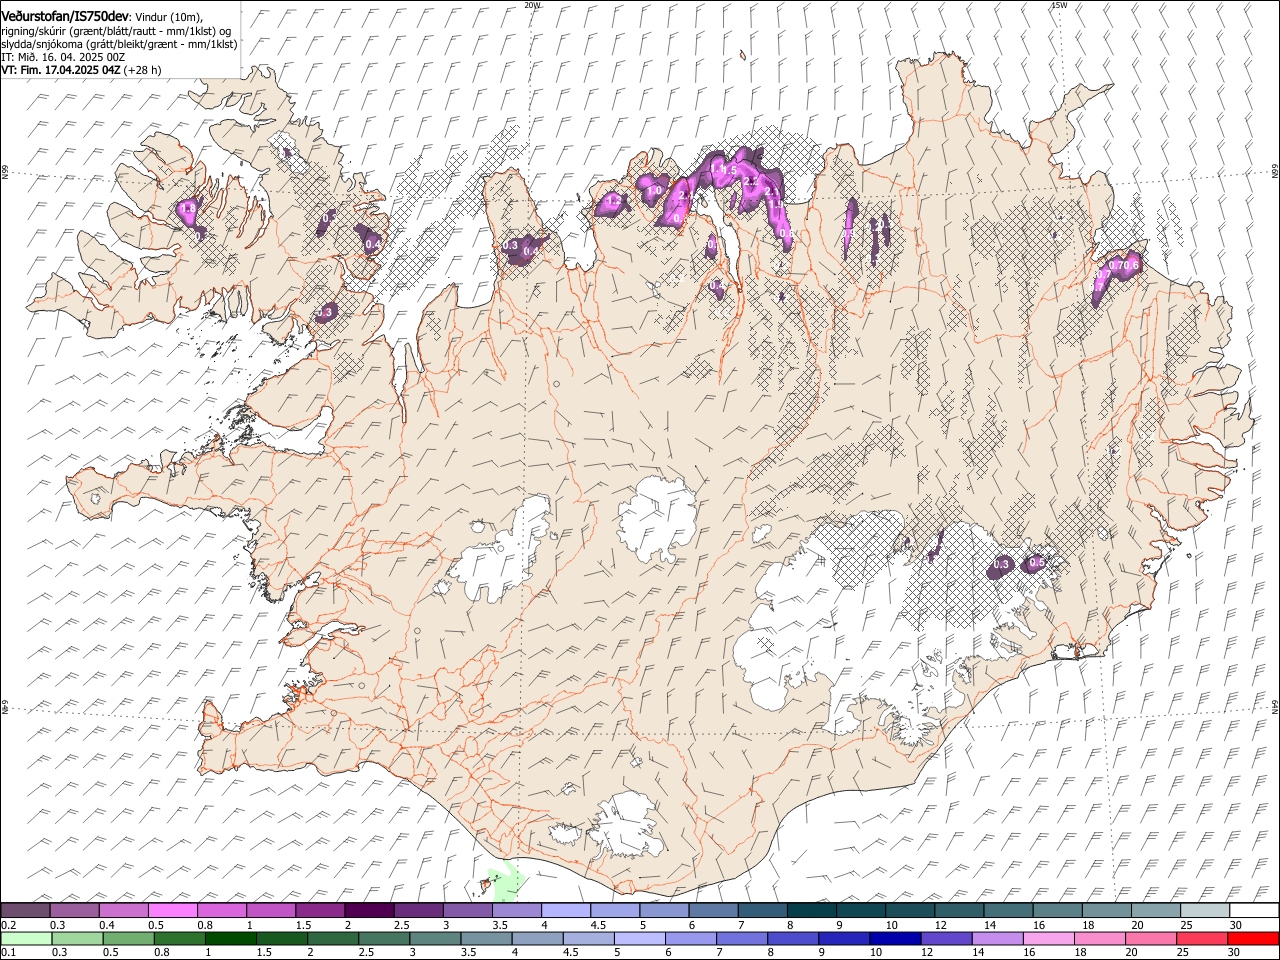
Task: Pick the white top-row swatch after 30
Action: [x=1253, y=910]
